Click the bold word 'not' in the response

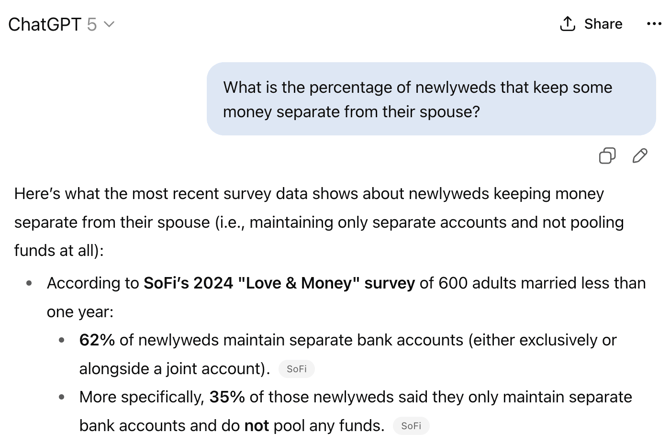(x=256, y=426)
